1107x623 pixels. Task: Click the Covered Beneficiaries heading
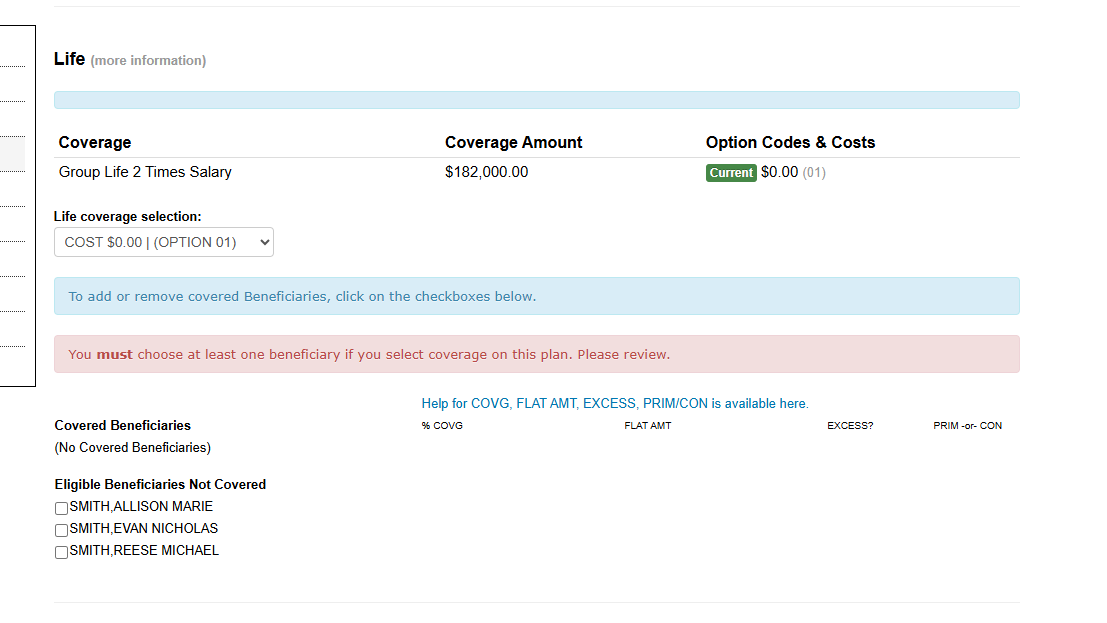[x=122, y=425]
